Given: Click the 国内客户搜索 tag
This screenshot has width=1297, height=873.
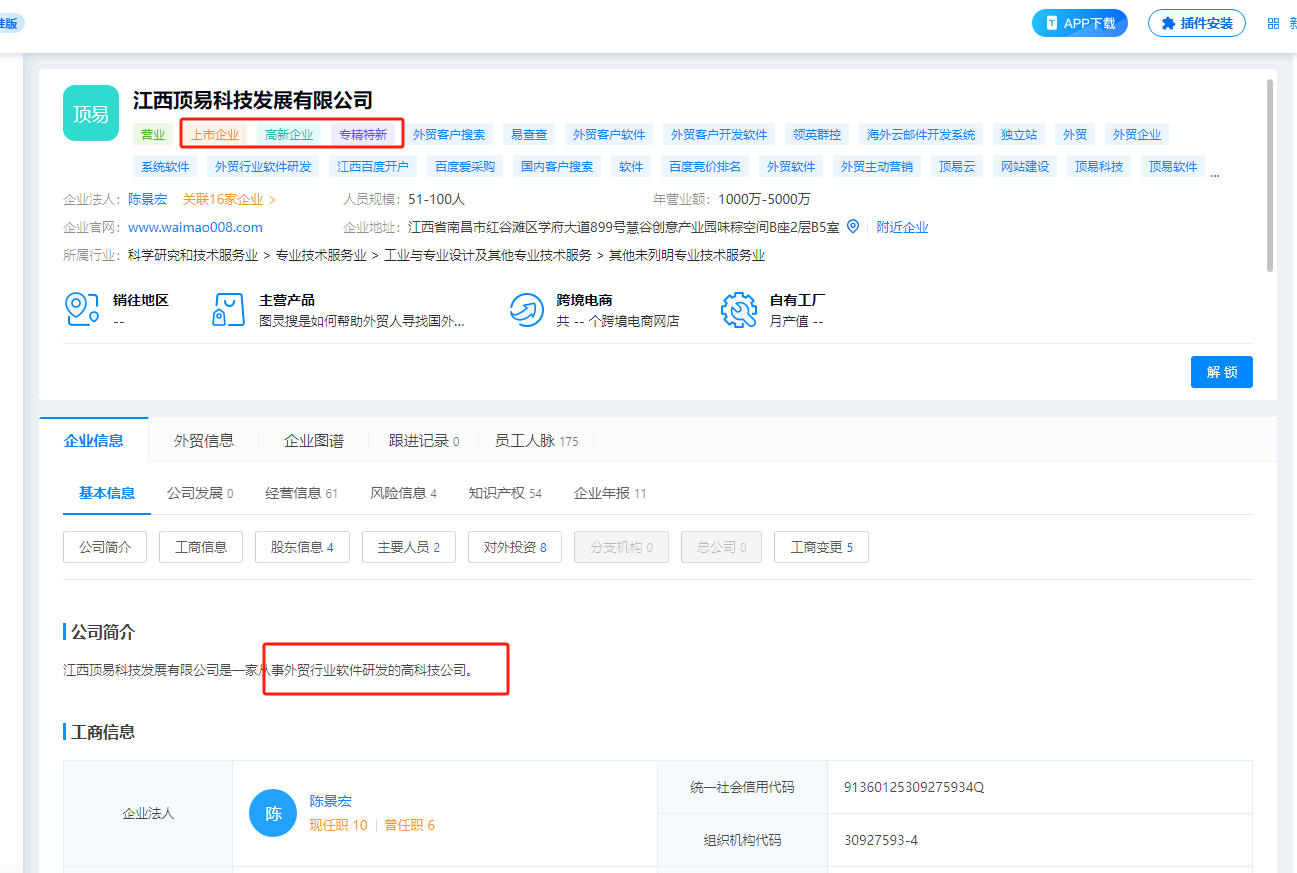Looking at the screenshot, I should tap(557, 167).
